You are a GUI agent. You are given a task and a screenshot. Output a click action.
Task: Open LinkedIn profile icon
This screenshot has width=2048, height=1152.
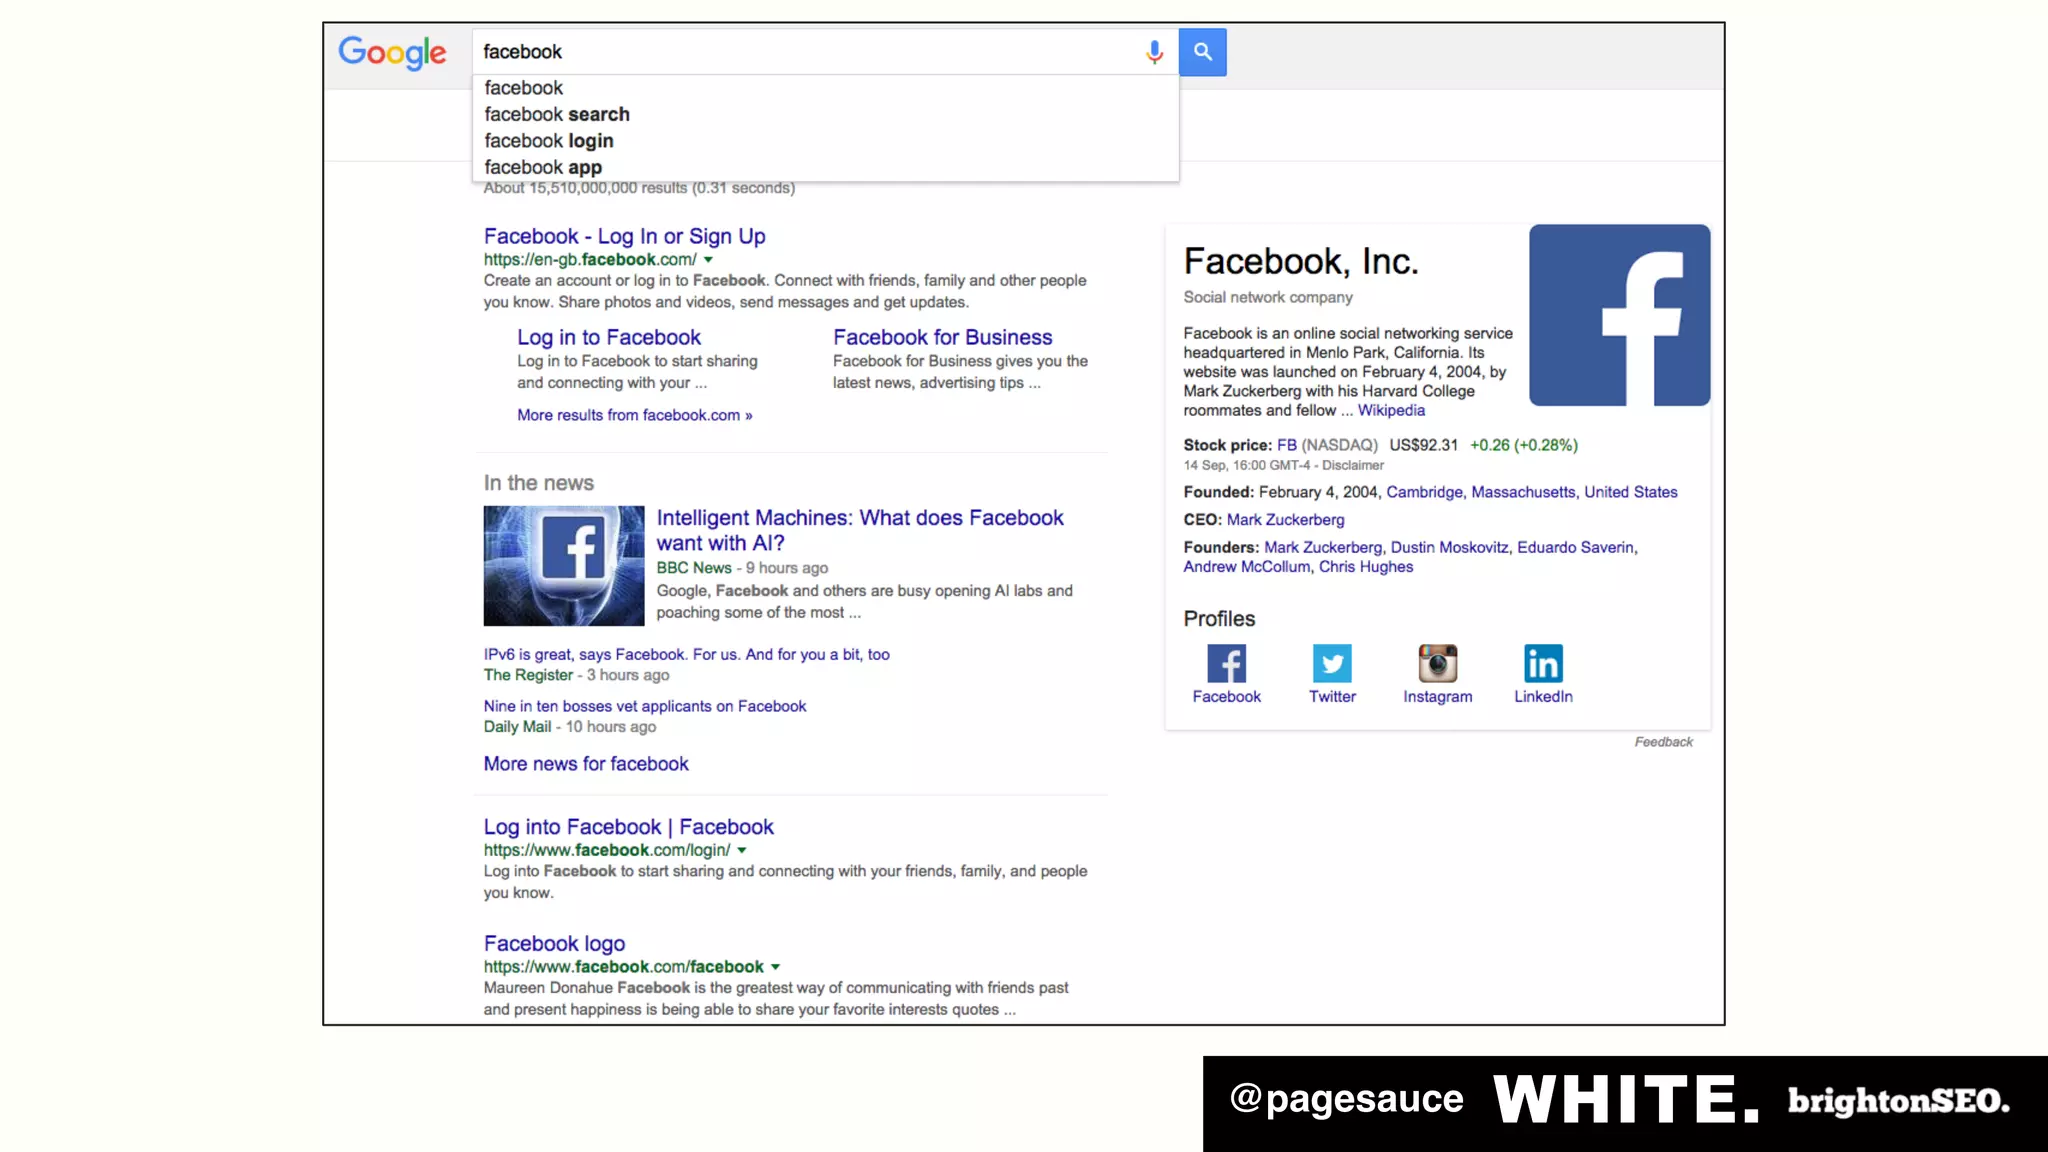pos(1543,663)
